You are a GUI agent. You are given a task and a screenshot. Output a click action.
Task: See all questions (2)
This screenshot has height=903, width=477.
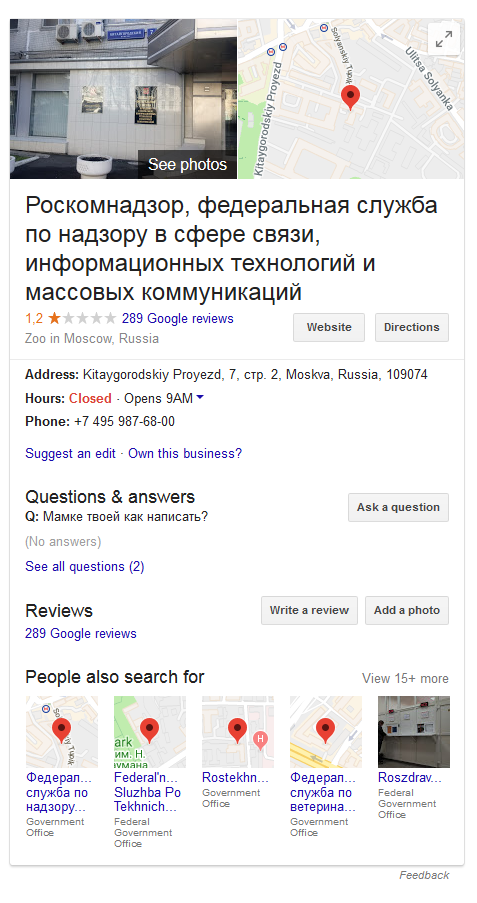(x=85, y=567)
